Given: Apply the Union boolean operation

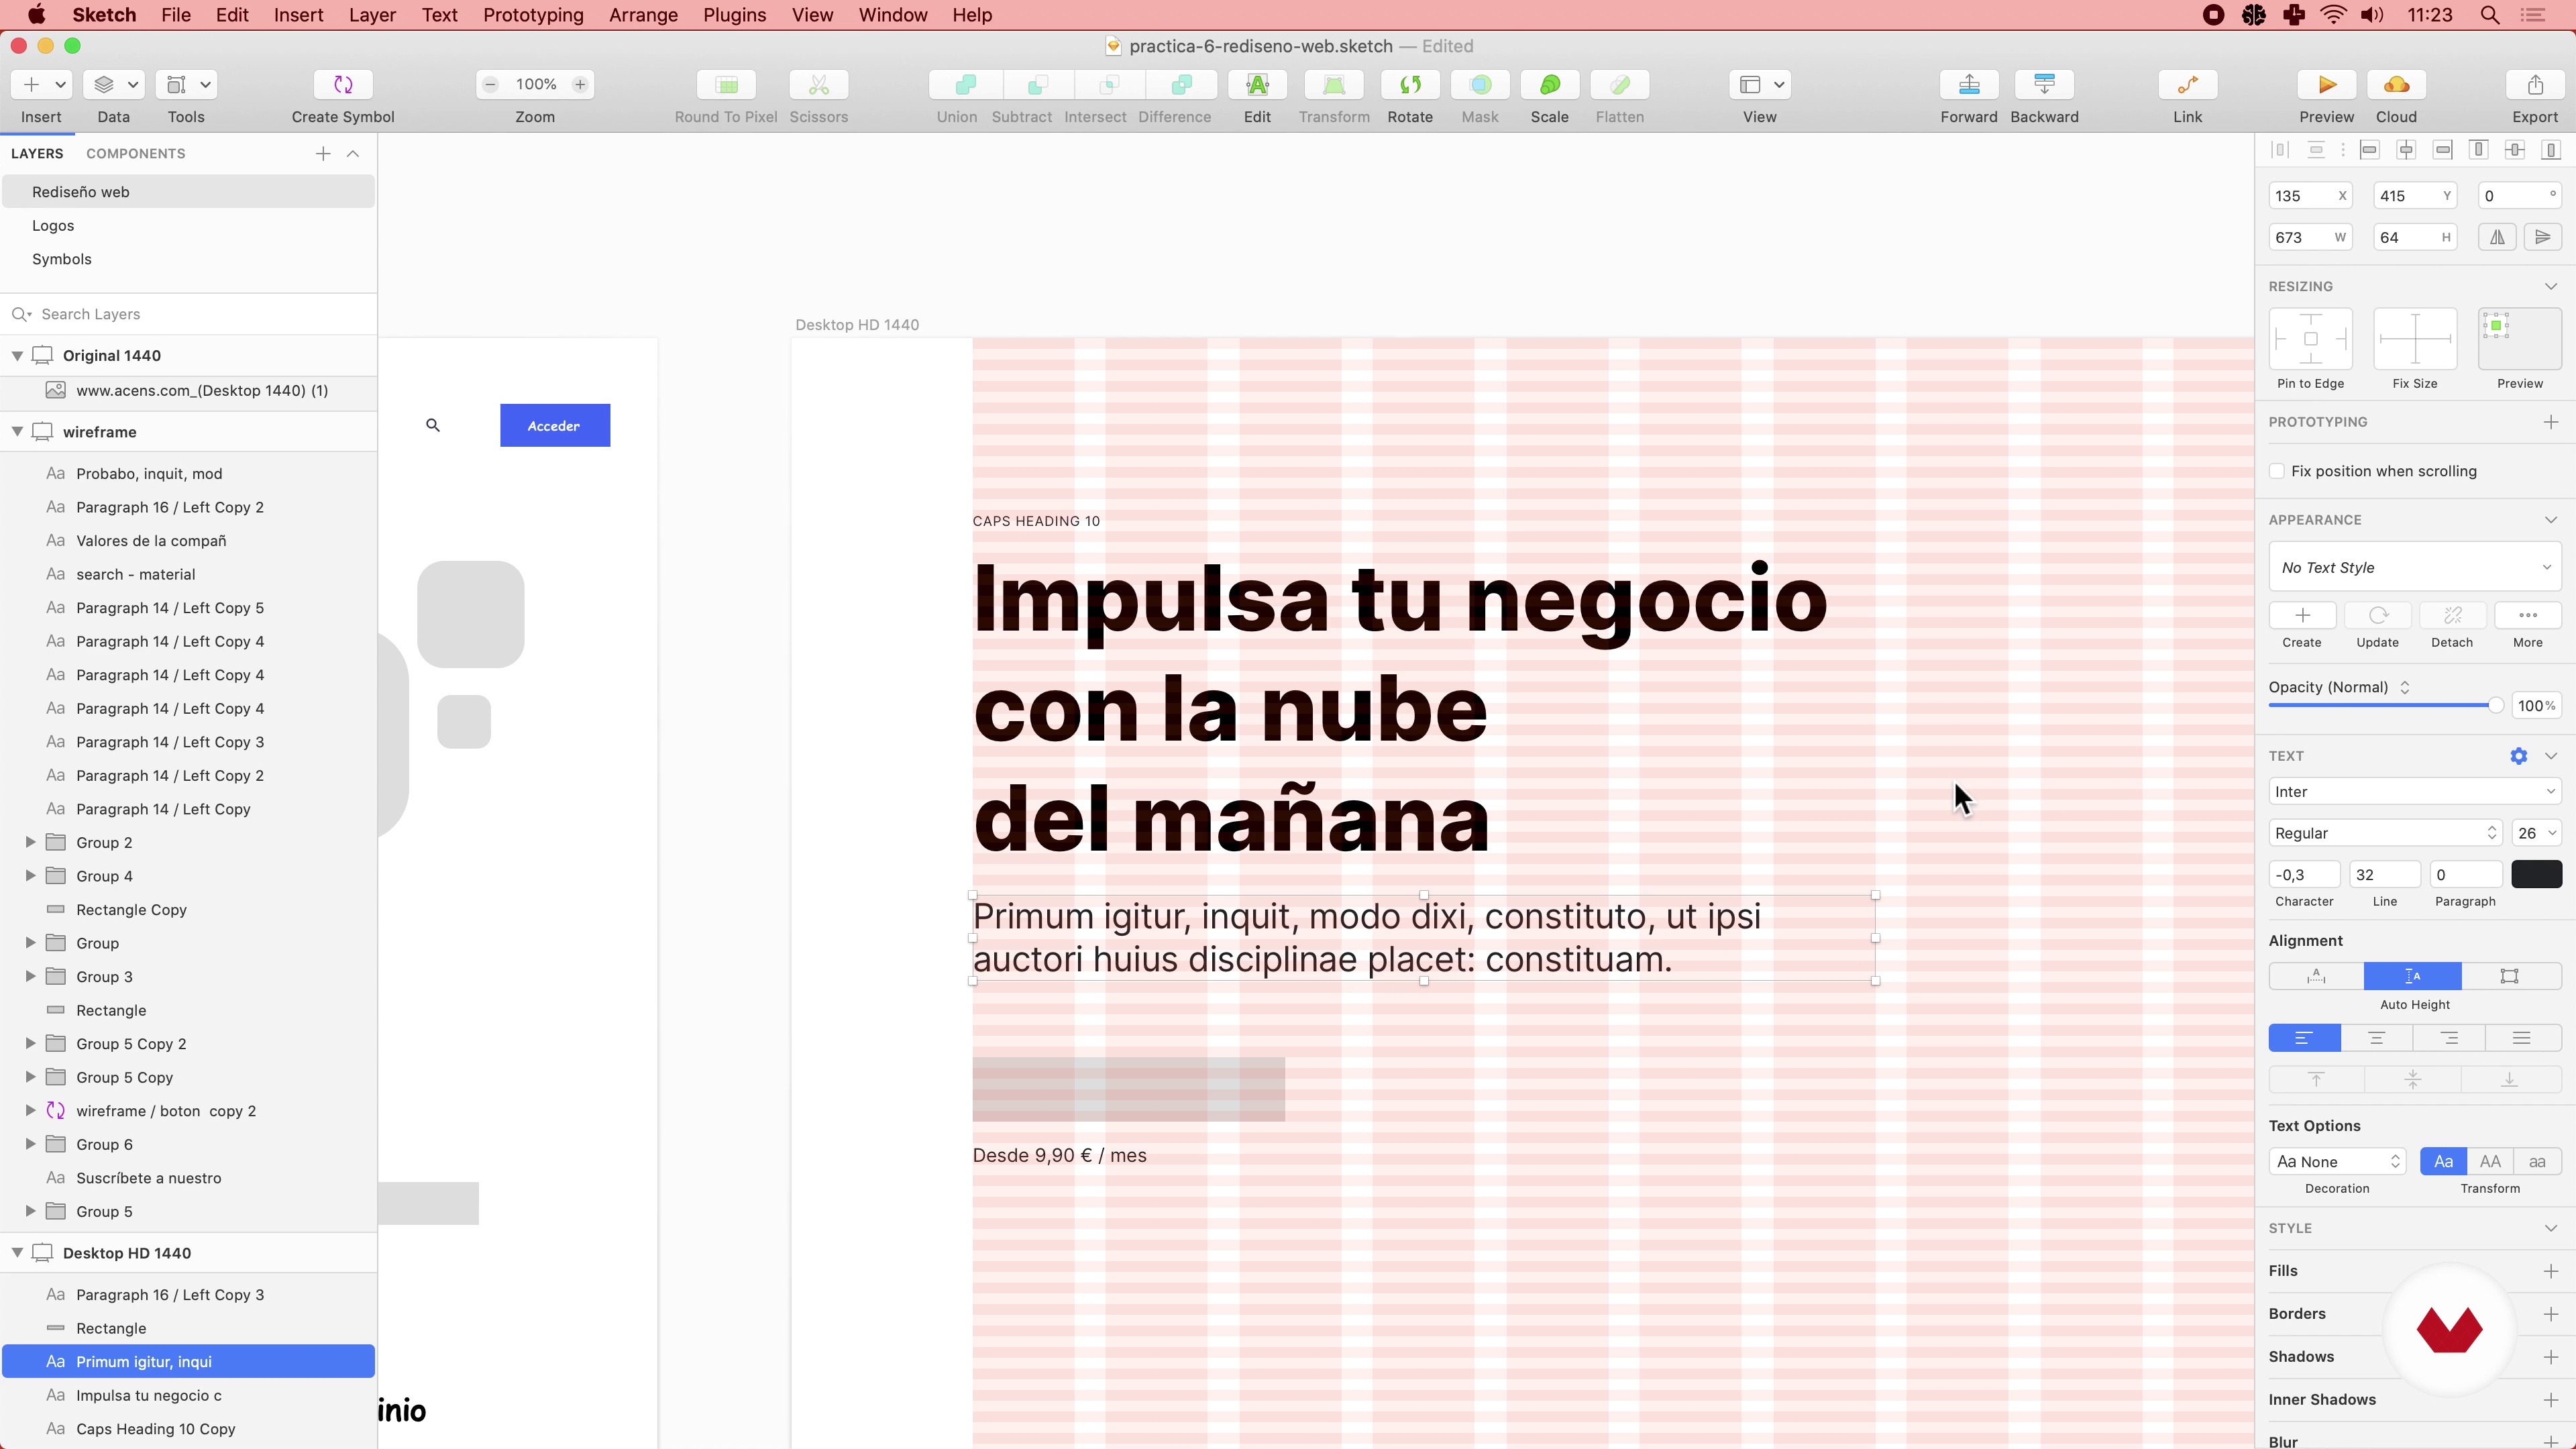Looking at the screenshot, I should [x=965, y=85].
